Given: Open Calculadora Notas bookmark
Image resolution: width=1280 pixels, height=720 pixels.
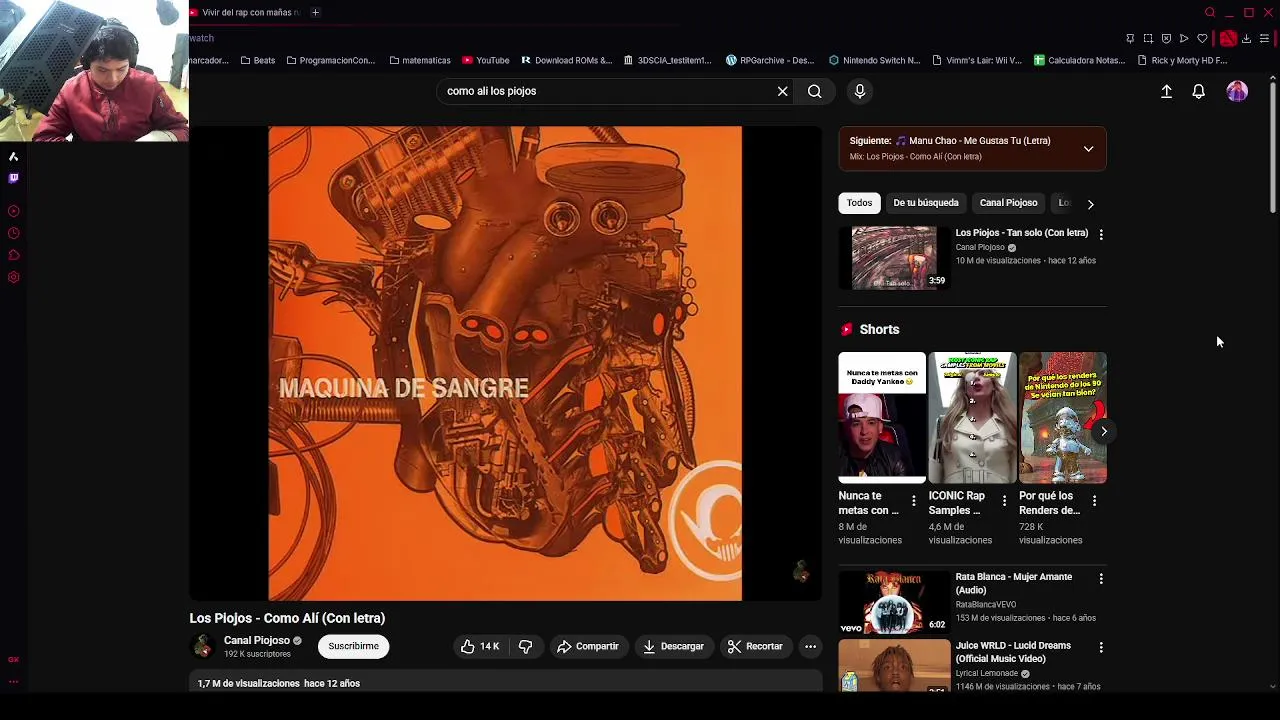Looking at the screenshot, I should tap(1079, 60).
